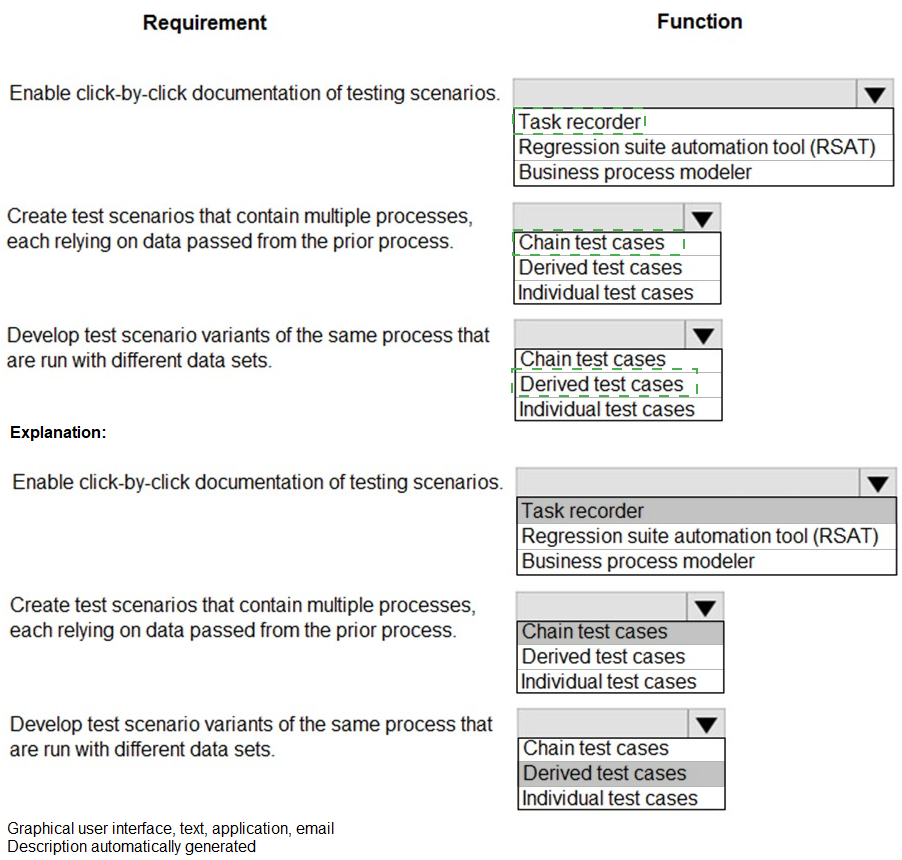Expand scenario variants dropdown arrow in Explanation section
This screenshot has width=902, height=860.
pos(707,724)
